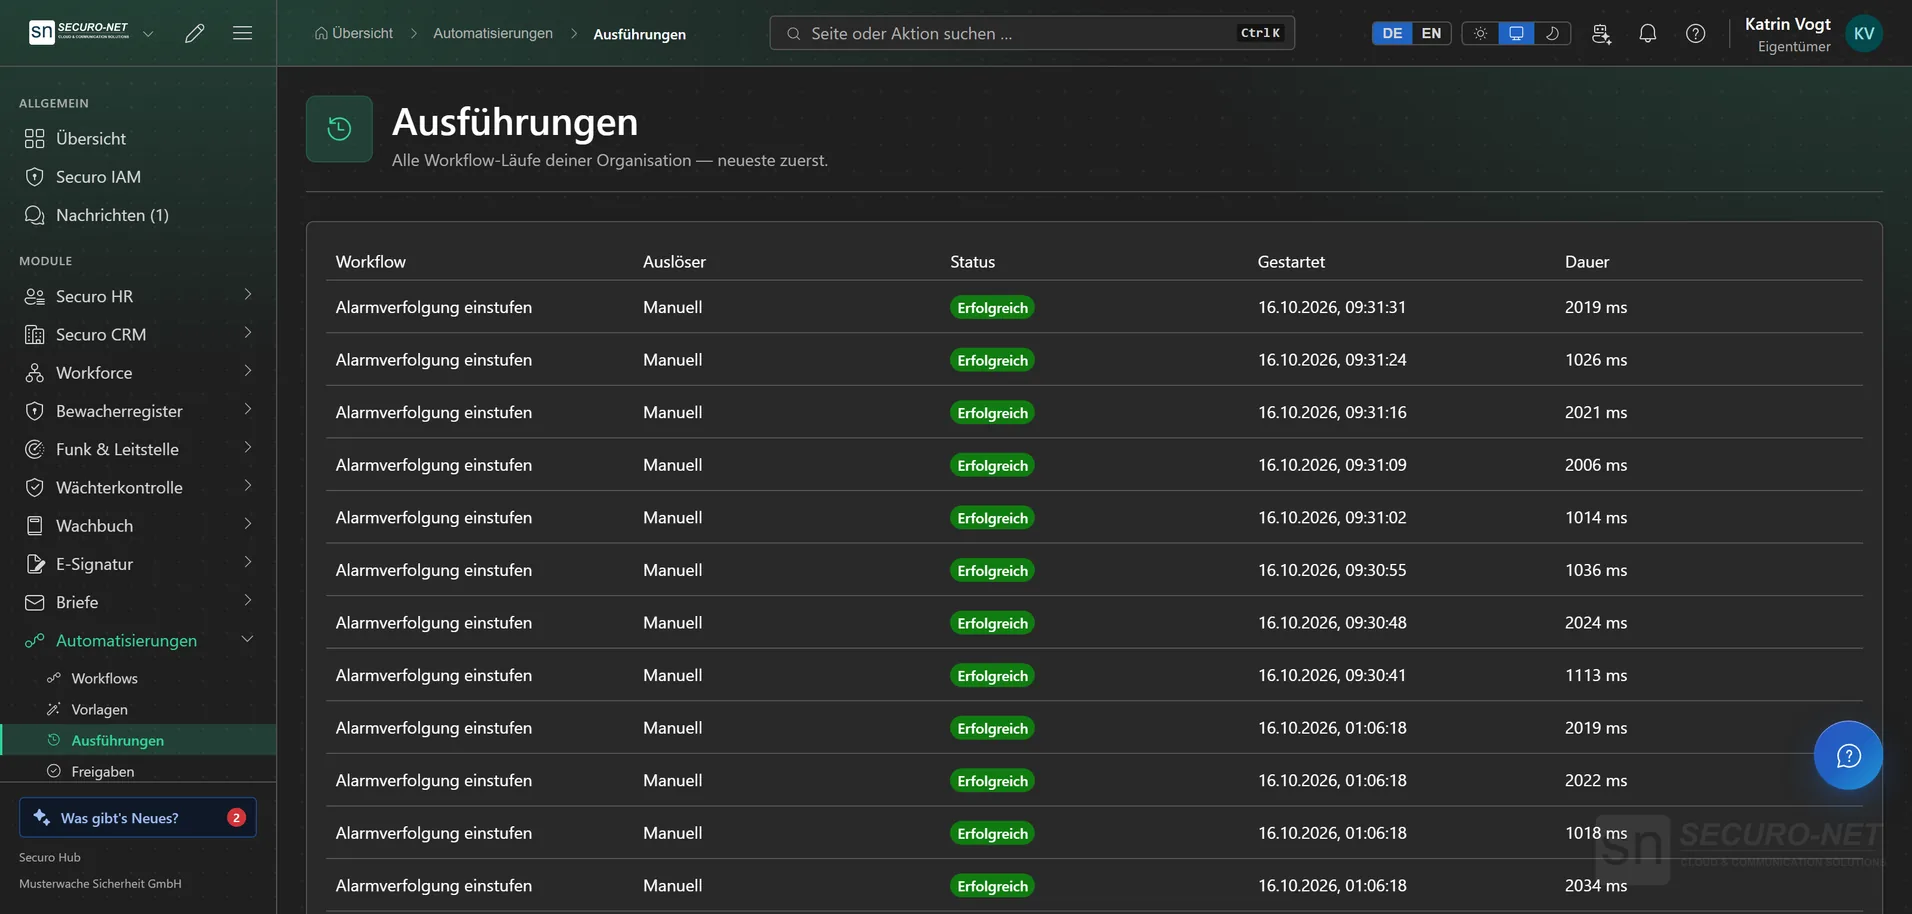Click the Was gibt's Neues? button
The image size is (1912, 914).
pos(138,817)
